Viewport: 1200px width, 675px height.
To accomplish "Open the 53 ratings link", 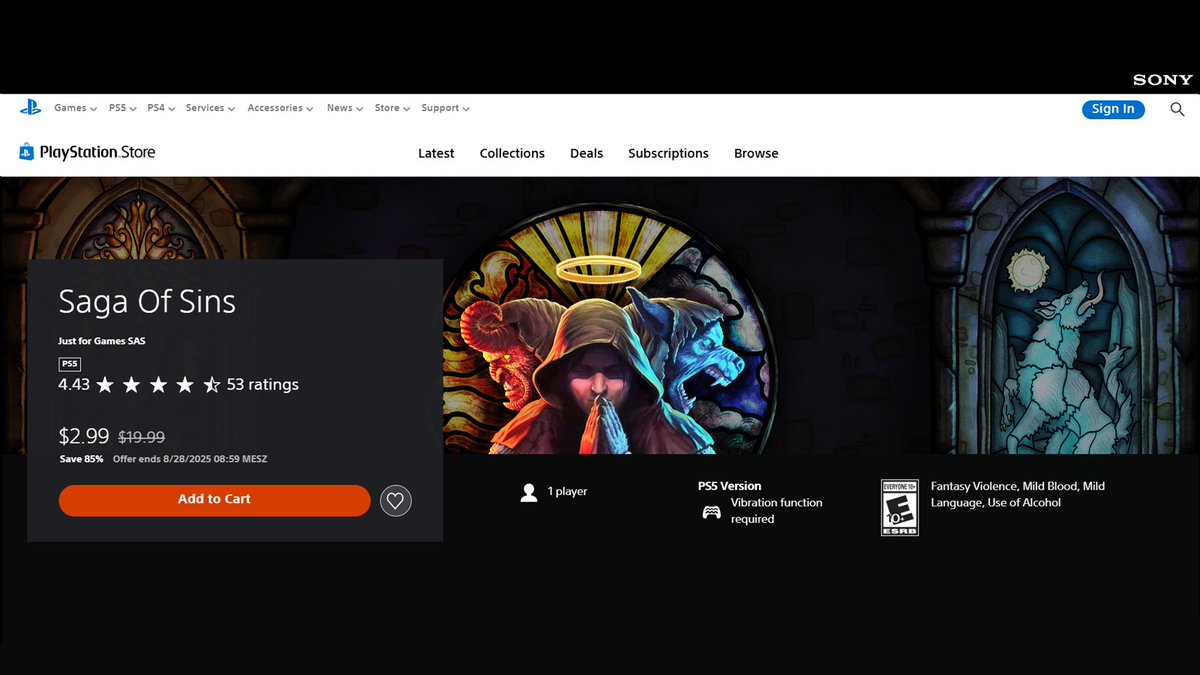I will 263,385.
